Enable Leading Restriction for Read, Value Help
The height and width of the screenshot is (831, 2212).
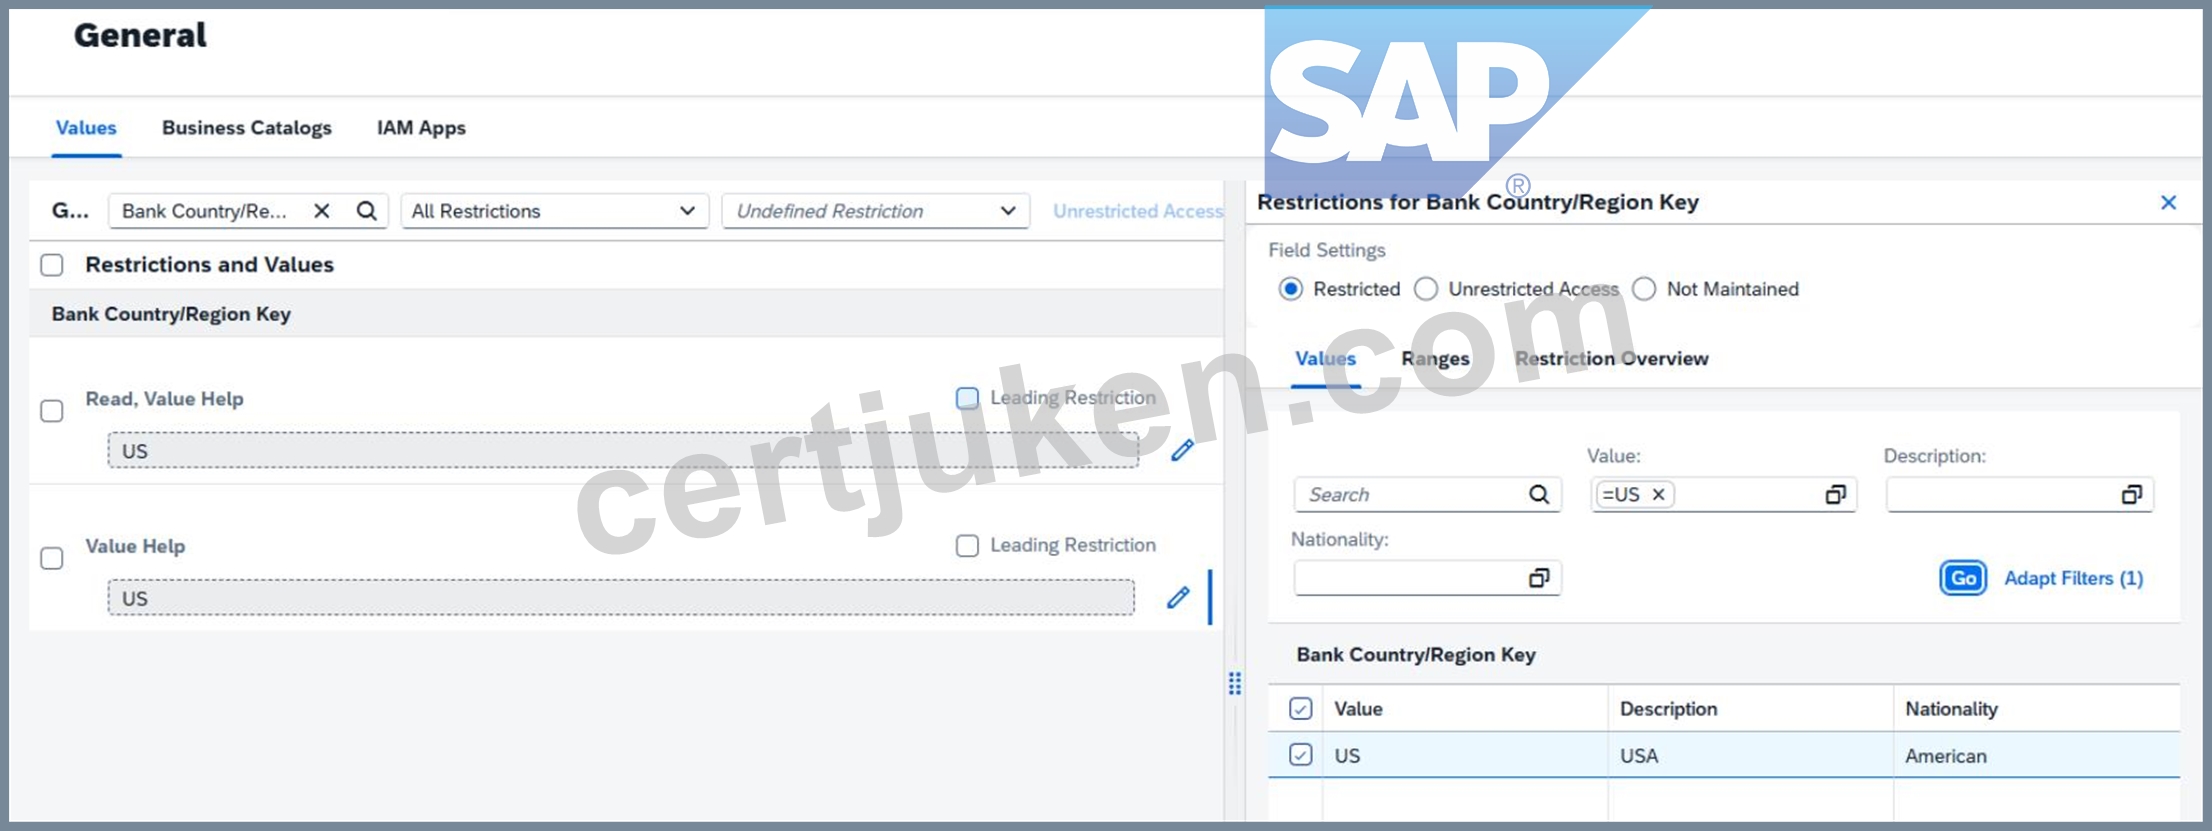click(967, 398)
